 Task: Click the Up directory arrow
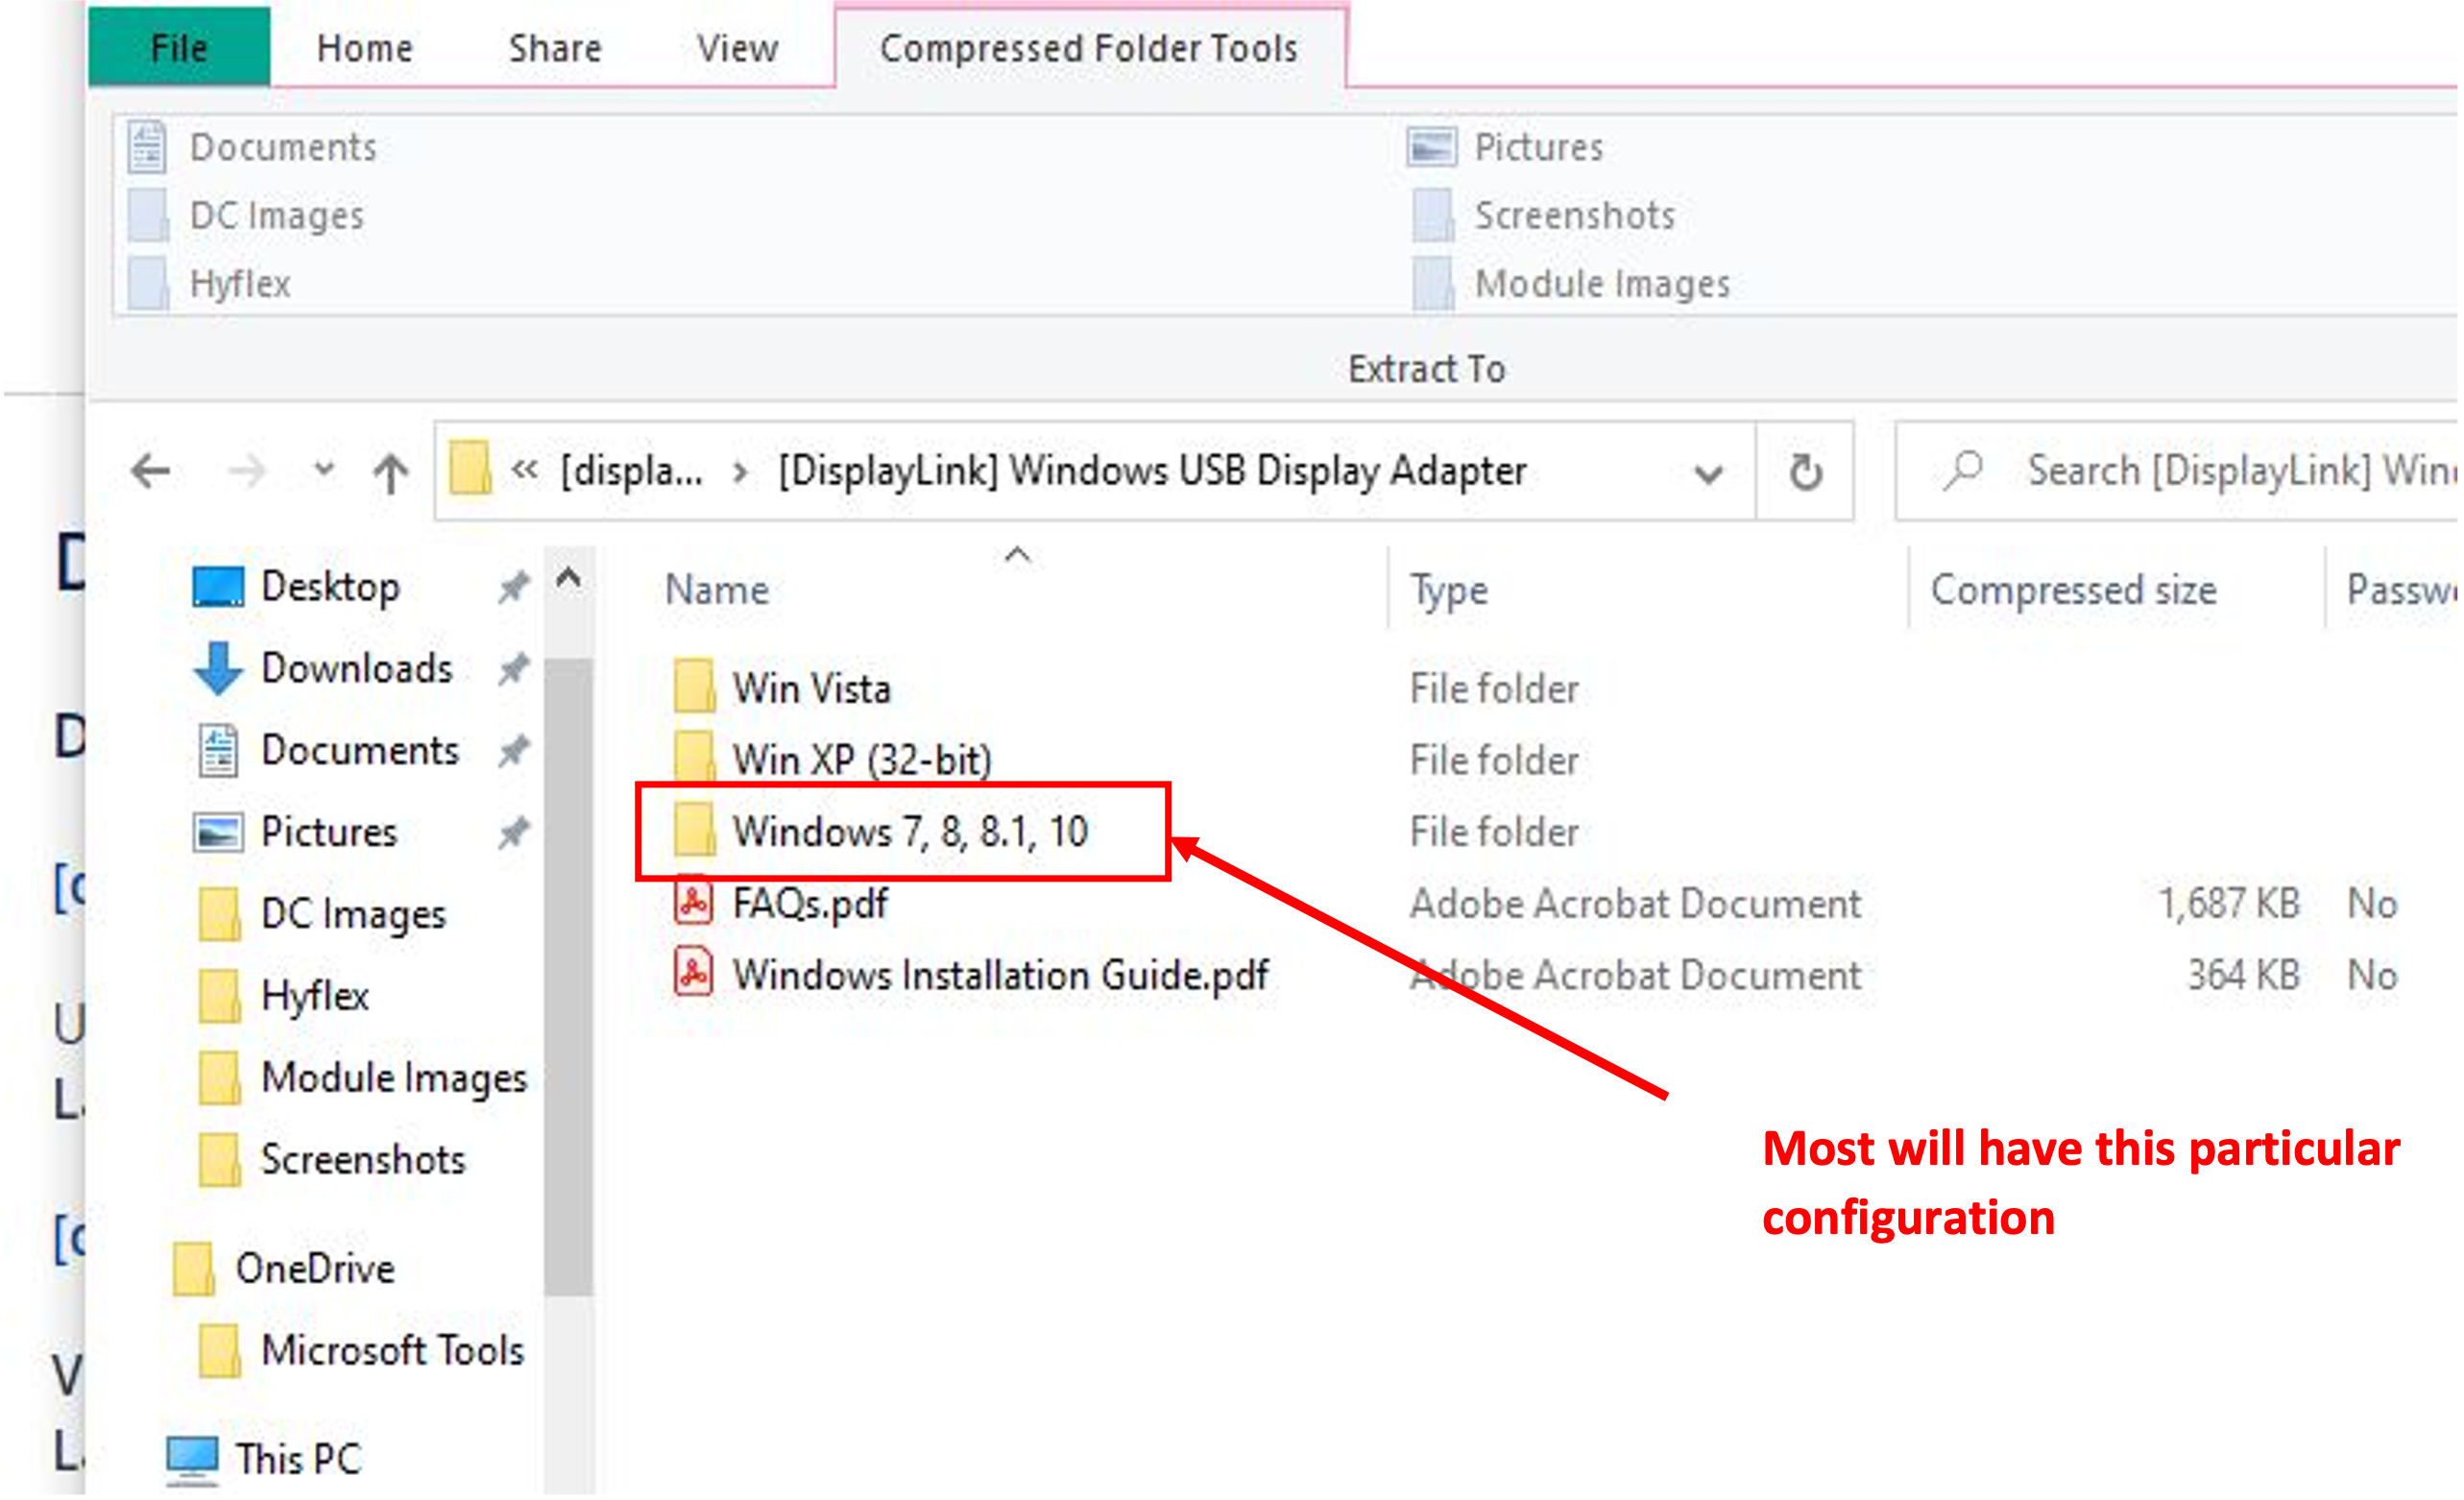390,472
